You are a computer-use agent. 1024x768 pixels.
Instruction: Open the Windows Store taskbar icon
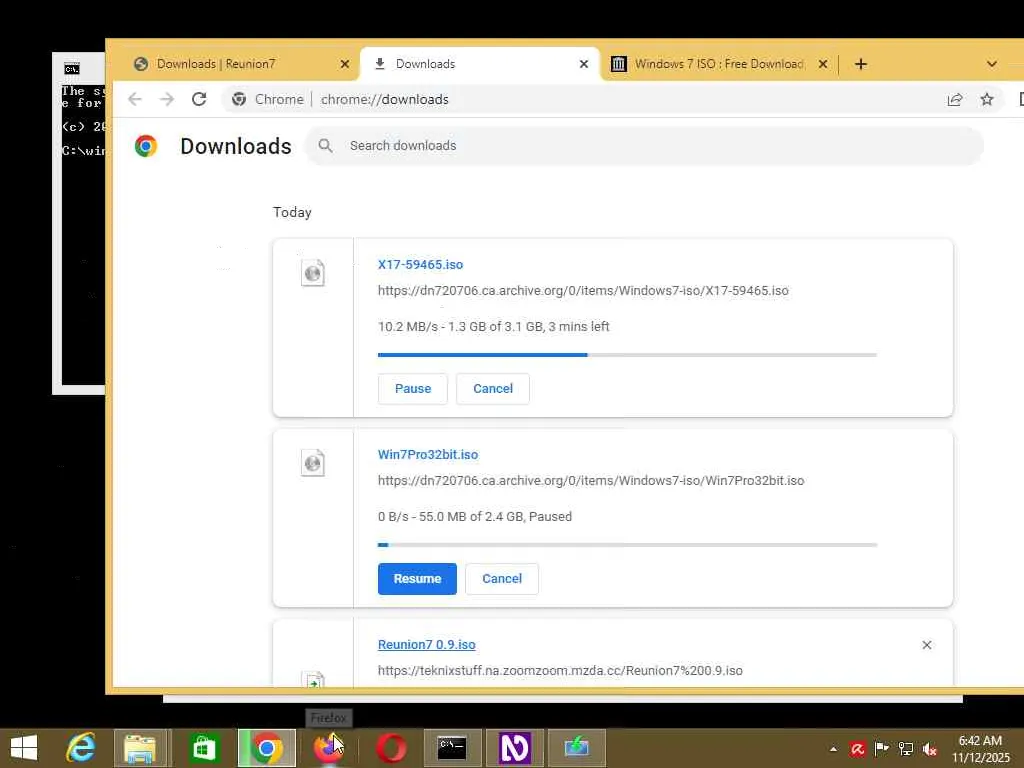(203, 748)
